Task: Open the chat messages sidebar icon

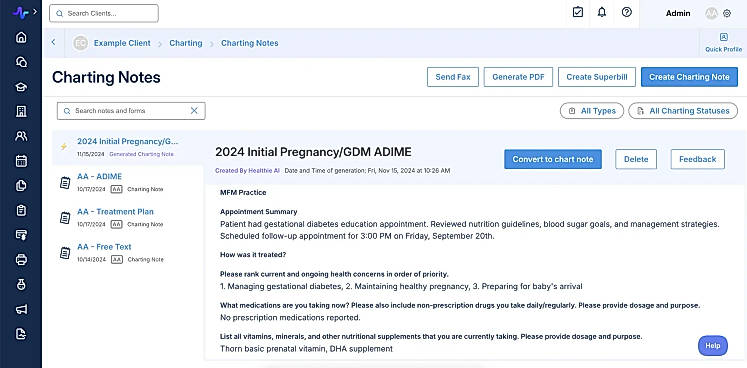Action: pyautogui.click(x=21, y=62)
